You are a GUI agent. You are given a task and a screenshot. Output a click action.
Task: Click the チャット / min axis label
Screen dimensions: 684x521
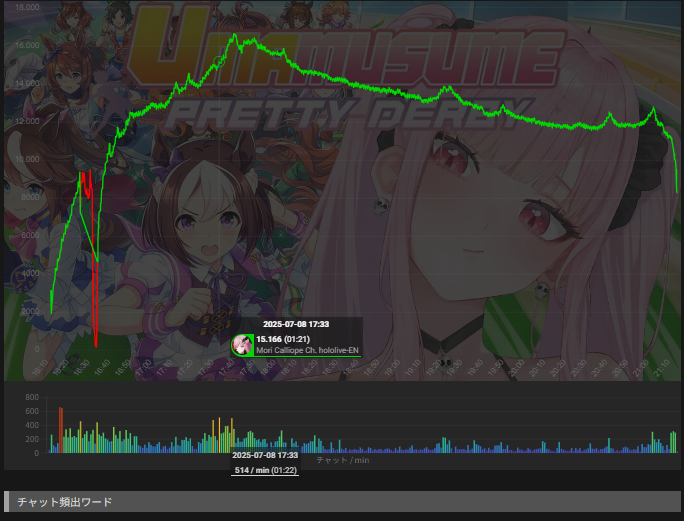point(342,460)
